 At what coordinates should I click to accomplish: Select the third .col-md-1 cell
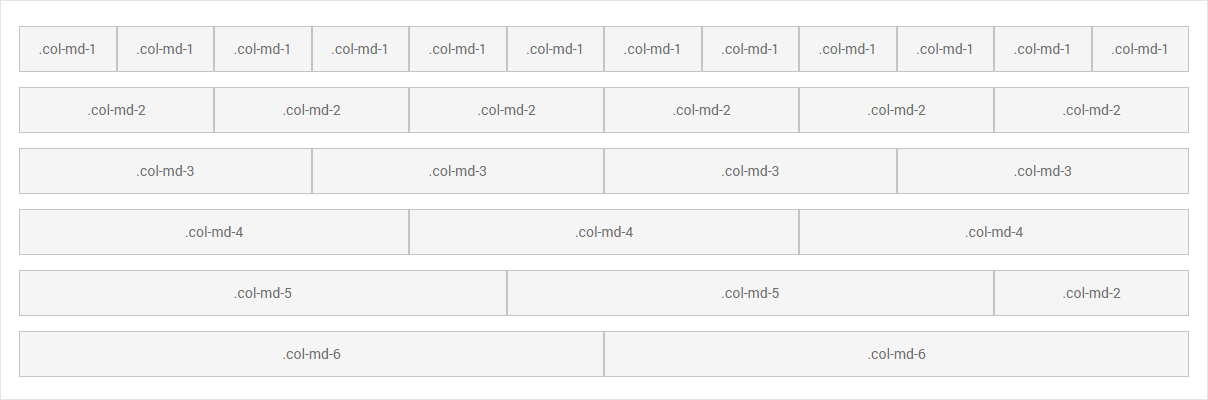click(x=263, y=49)
